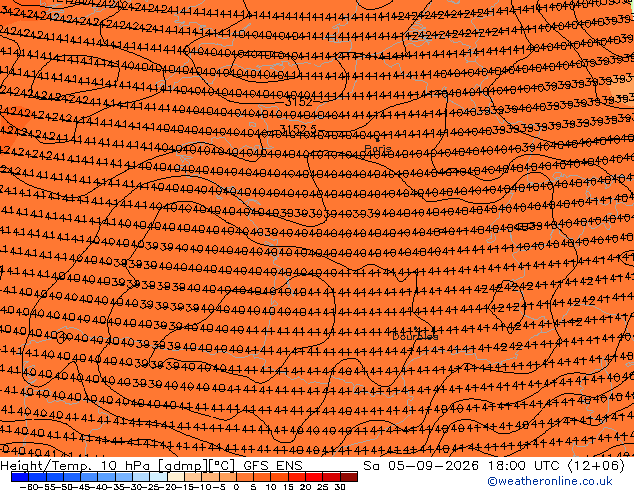Click the weatheronline.co.uk copyright link
This screenshot has height=490, width=634.
coord(550,481)
